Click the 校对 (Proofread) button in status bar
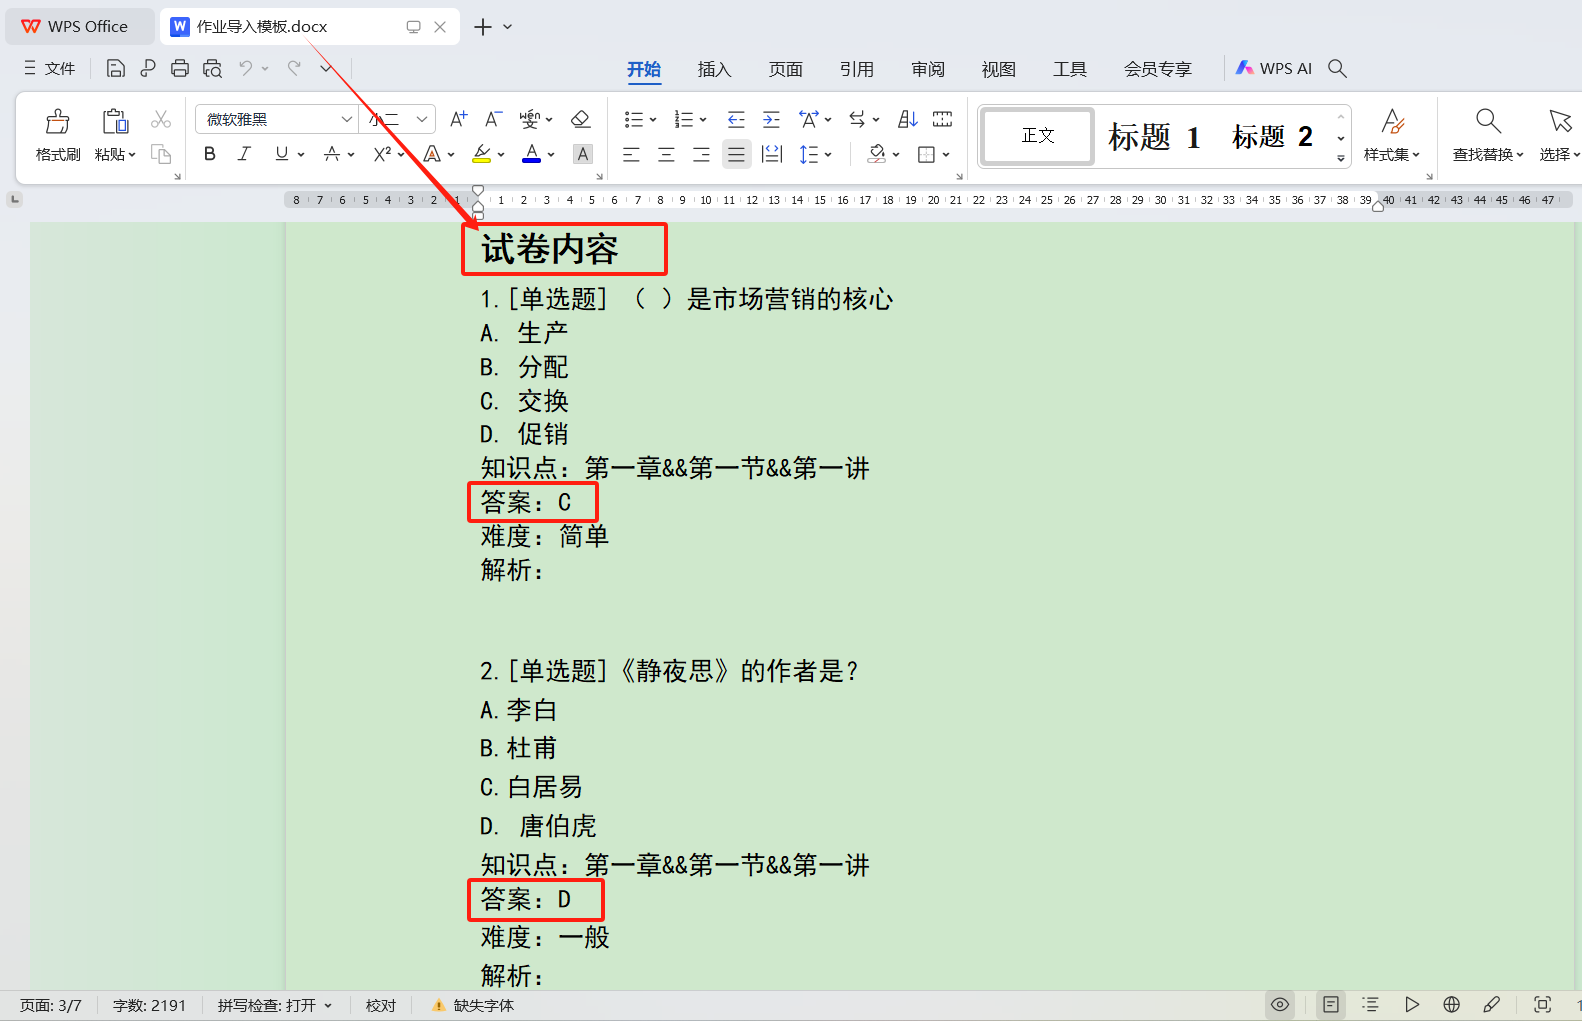 click(x=380, y=1005)
